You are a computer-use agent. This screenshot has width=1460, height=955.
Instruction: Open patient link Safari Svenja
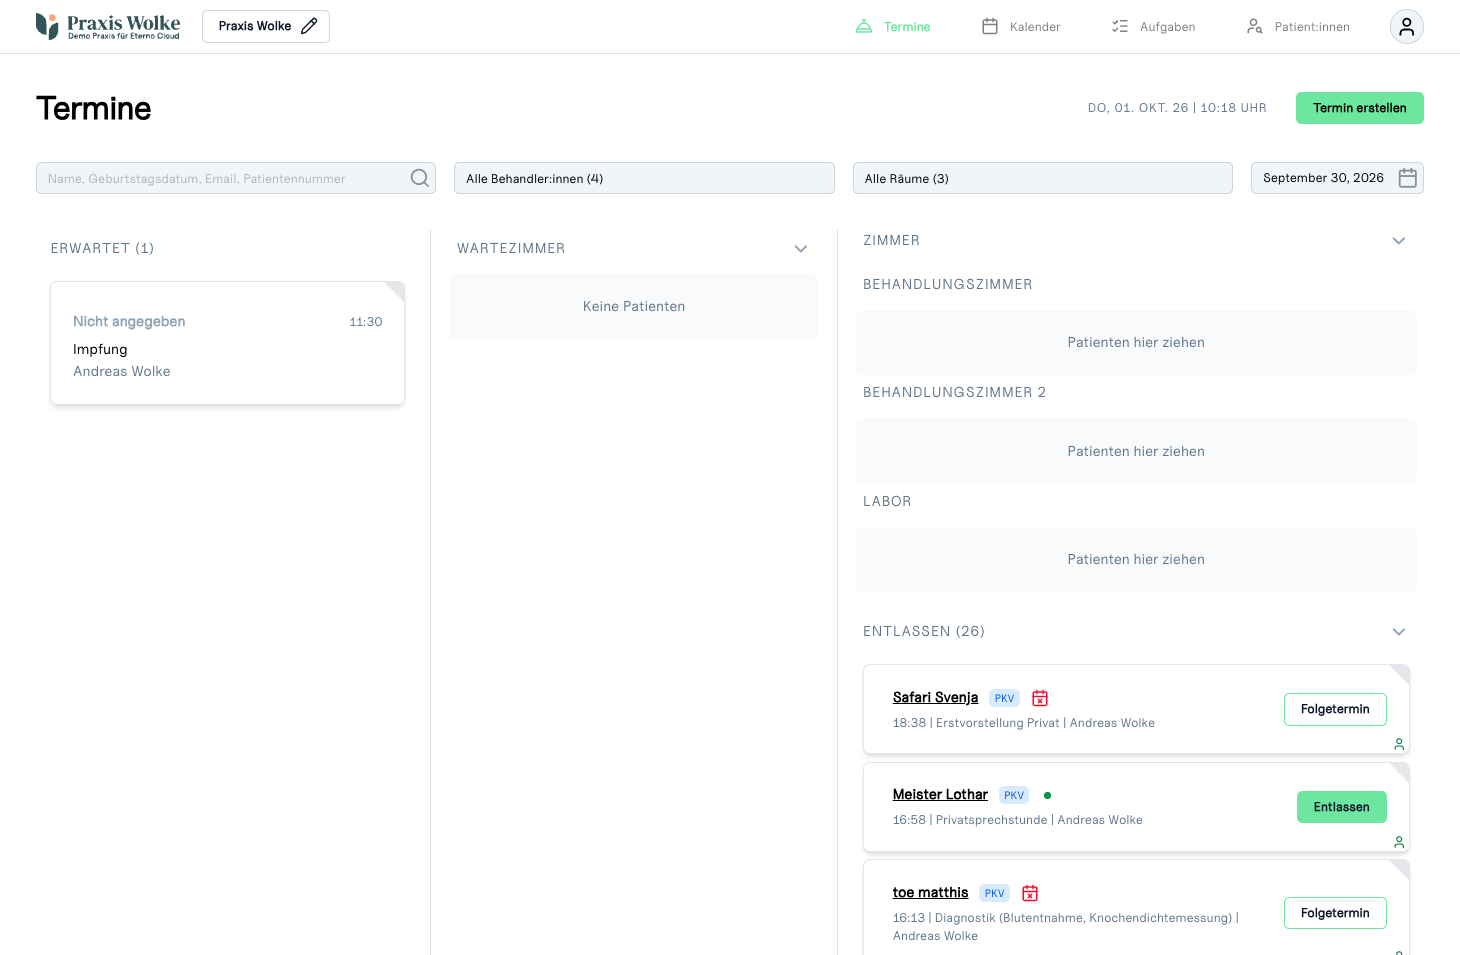(935, 698)
